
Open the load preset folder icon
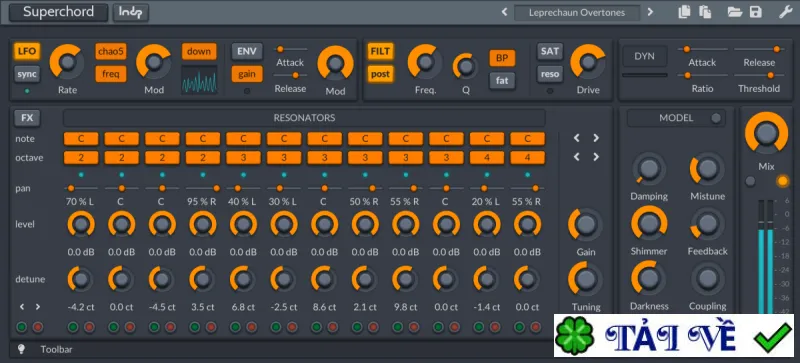point(735,12)
